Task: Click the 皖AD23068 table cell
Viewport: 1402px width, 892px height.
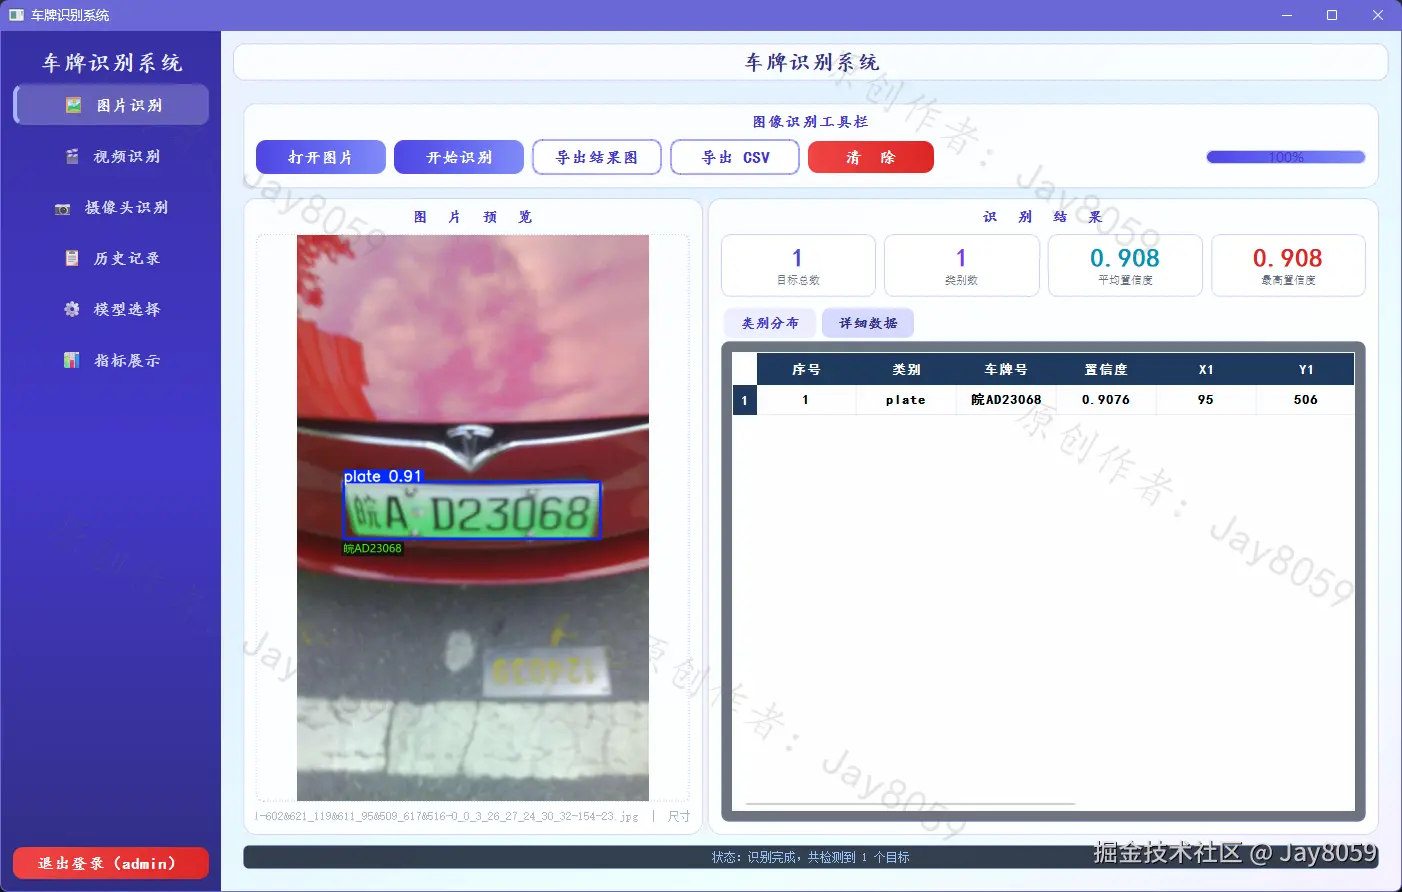Action: pyautogui.click(x=1006, y=400)
